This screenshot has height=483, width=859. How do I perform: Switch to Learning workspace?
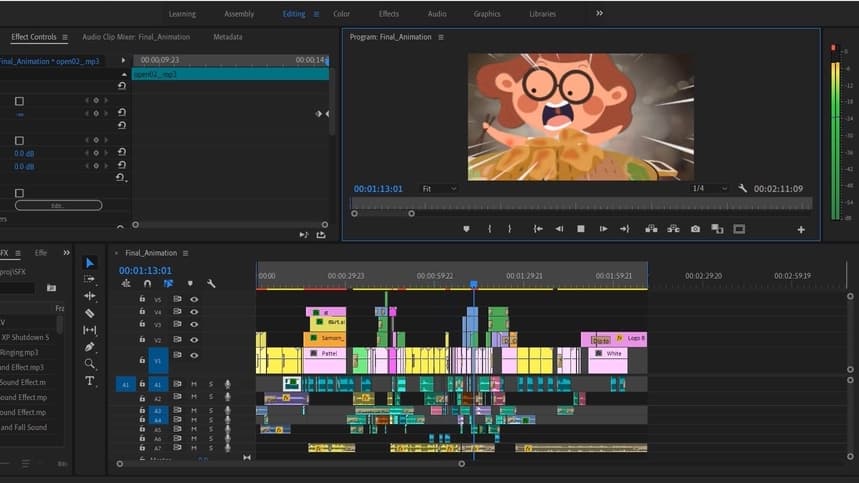pos(182,14)
